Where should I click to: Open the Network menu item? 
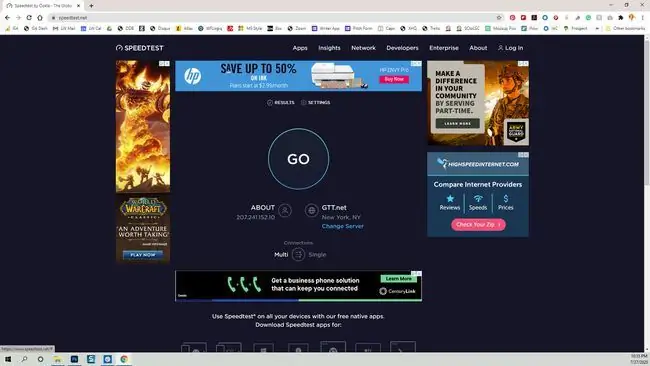[x=363, y=48]
